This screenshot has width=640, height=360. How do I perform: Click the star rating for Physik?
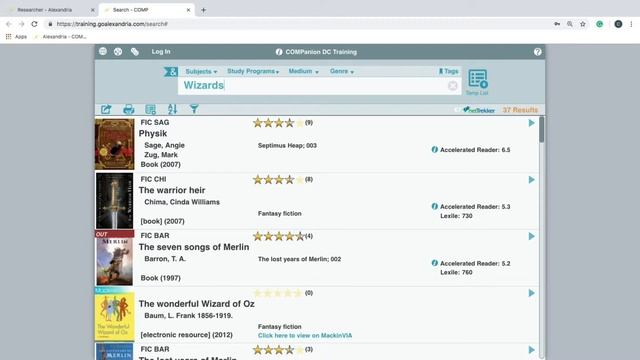coord(278,122)
